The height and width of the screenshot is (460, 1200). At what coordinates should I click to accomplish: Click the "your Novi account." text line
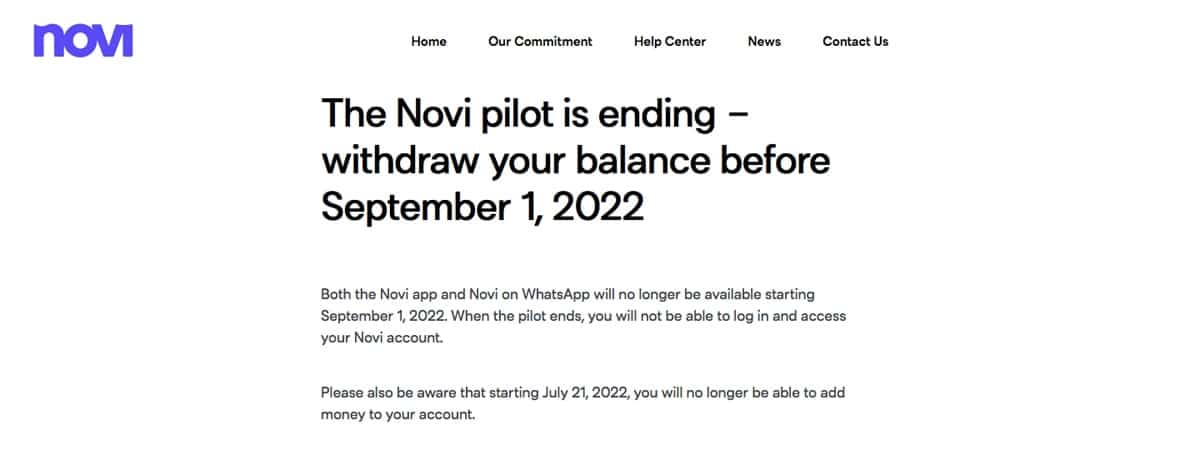pyautogui.click(x=381, y=338)
